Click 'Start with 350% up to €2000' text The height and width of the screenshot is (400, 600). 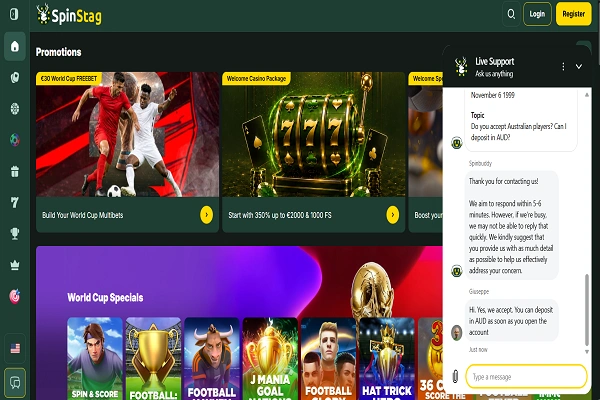[x=280, y=215]
